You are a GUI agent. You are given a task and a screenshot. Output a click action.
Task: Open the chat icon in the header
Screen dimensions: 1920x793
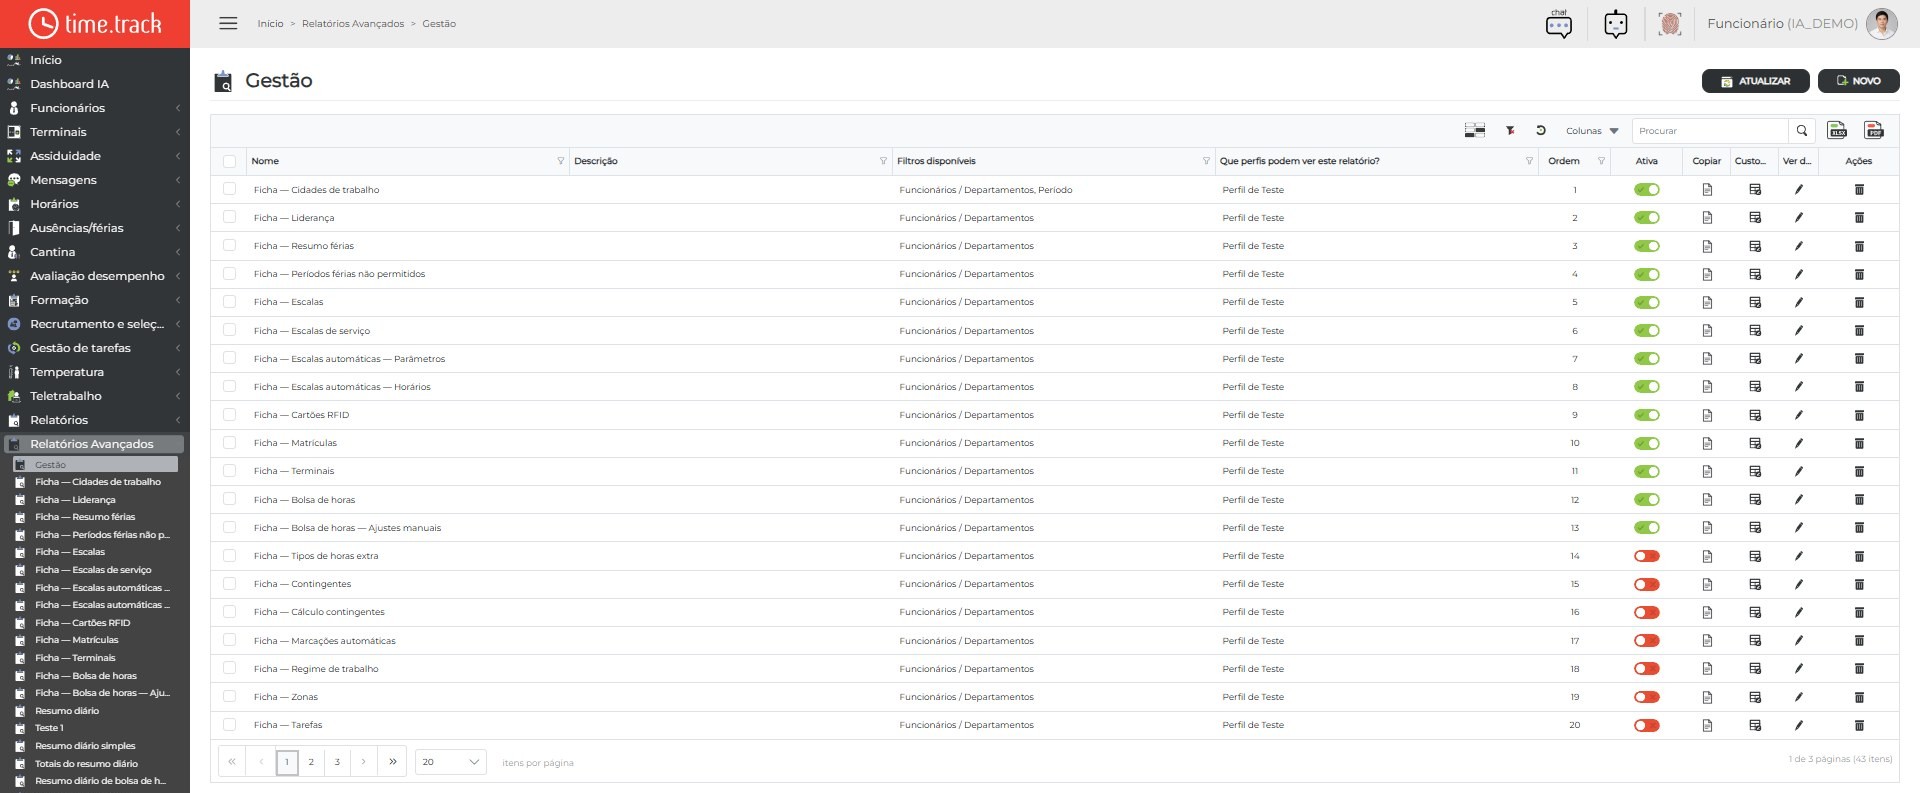click(x=1559, y=23)
